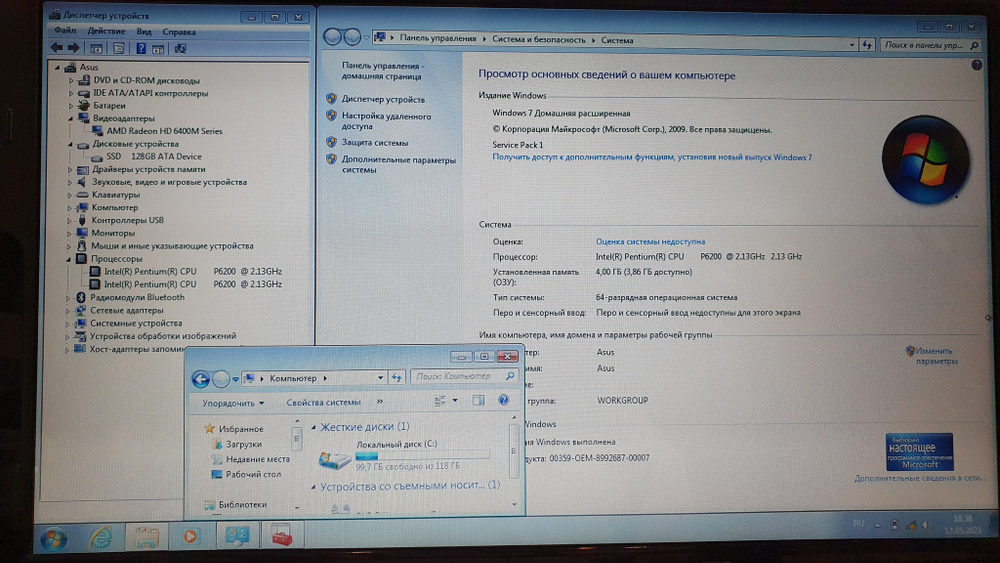Open Панель управления домашняя страница link
Image resolution: width=1000 pixels, height=563 pixels.
pyautogui.click(x=382, y=71)
